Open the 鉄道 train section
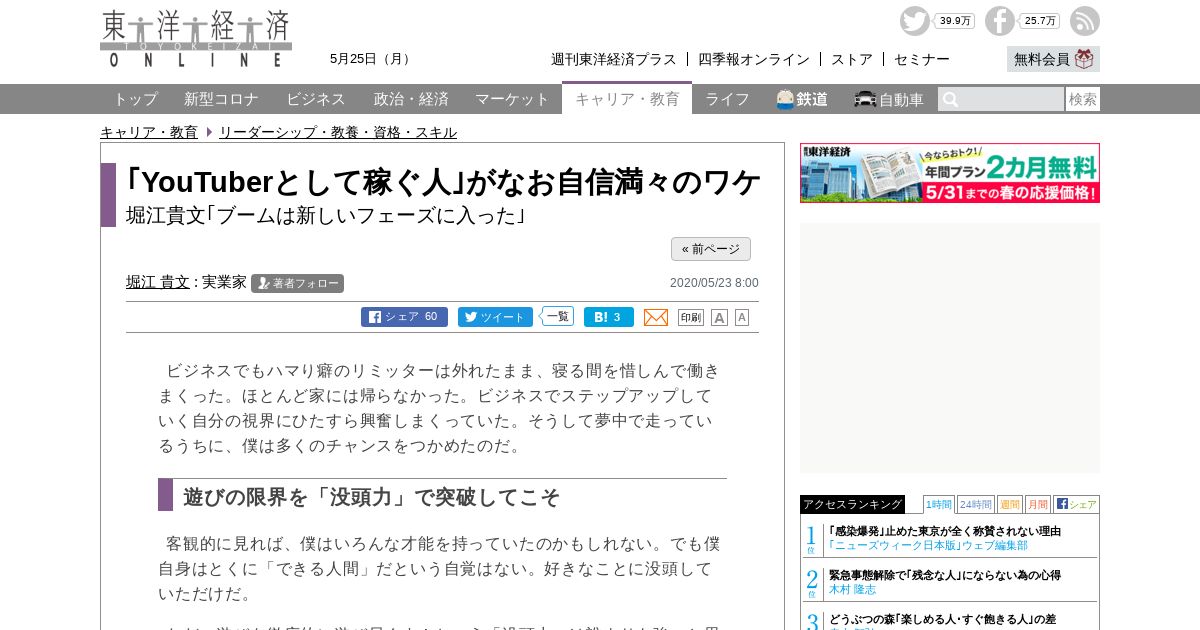Screen dimensions: 1200x630 (802, 99)
